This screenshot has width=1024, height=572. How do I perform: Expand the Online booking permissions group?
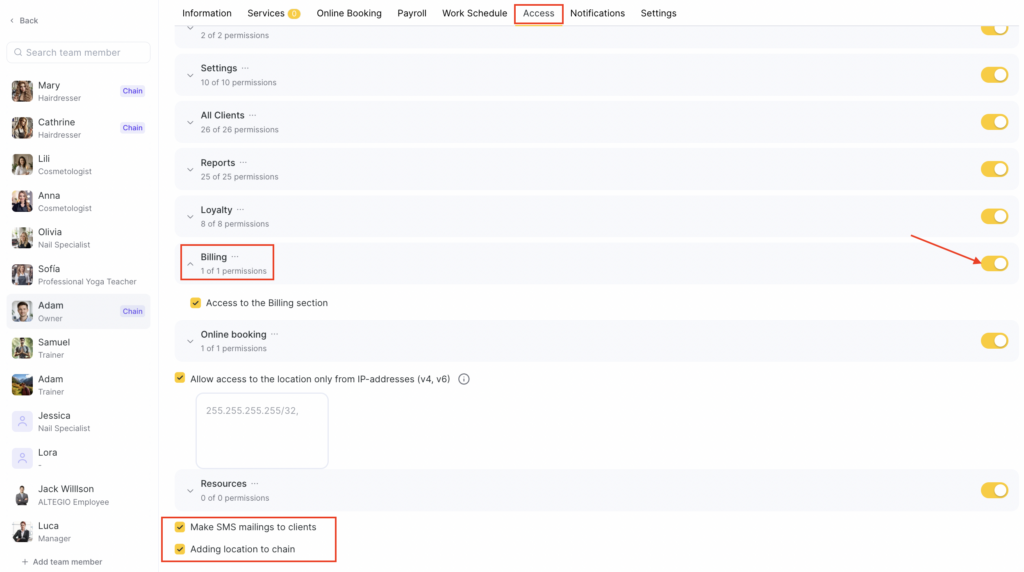[x=190, y=341]
